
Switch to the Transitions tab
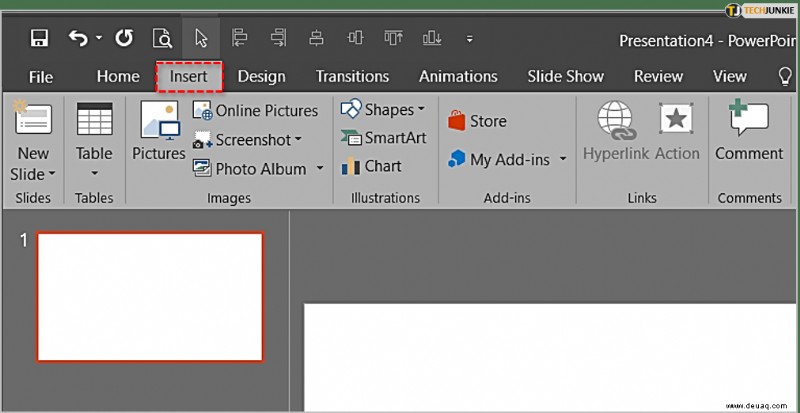click(352, 77)
